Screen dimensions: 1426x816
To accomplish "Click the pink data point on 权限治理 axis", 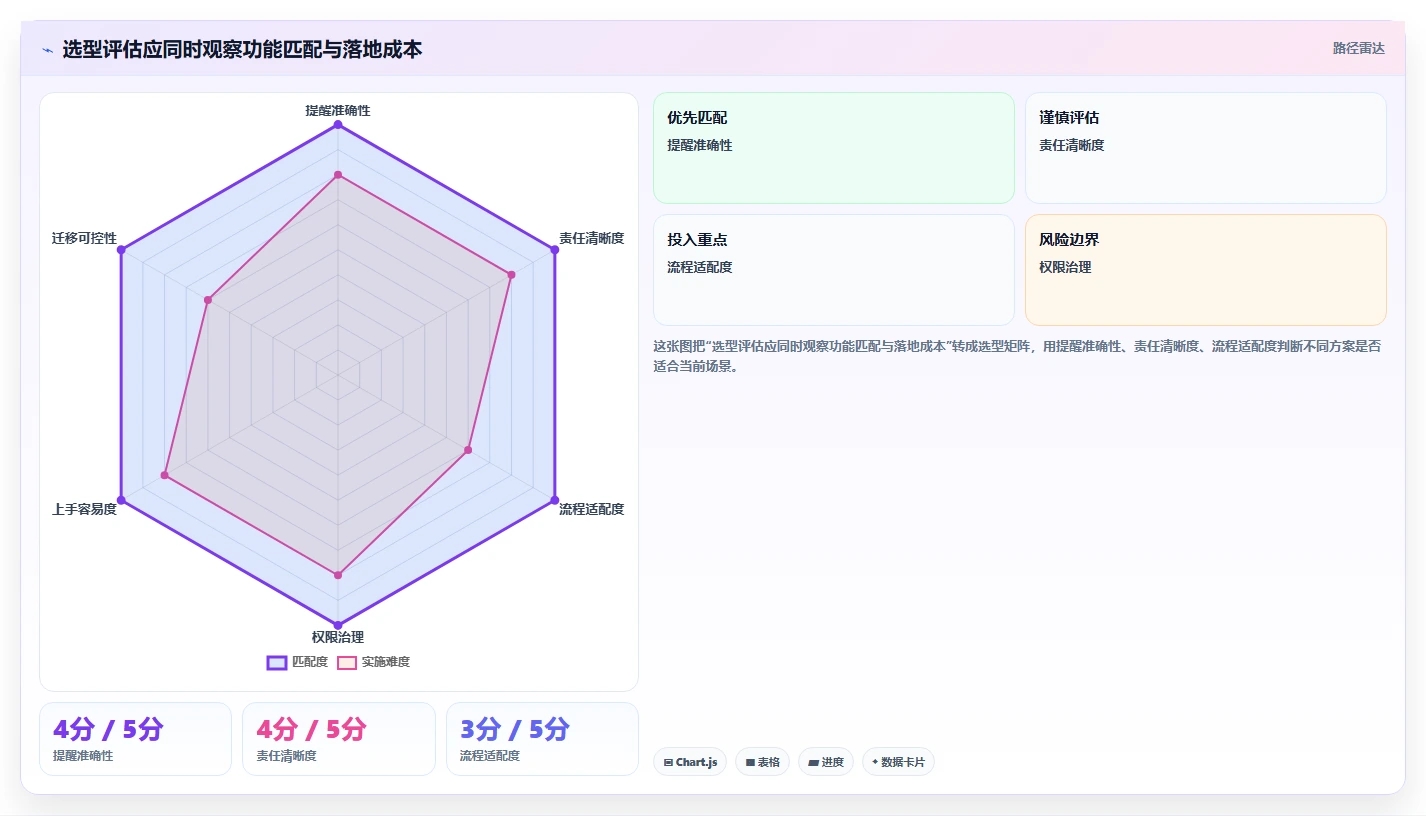I will pos(338,575).
